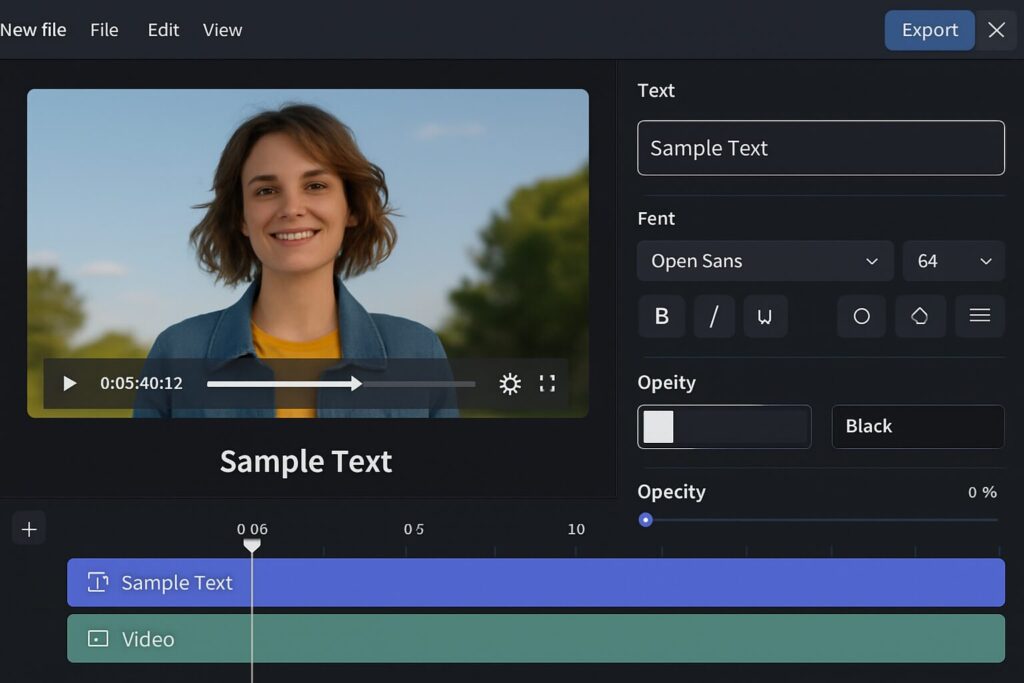1024x683 pixels.
Task: Click the white color swatch
Action: point(658,427)
